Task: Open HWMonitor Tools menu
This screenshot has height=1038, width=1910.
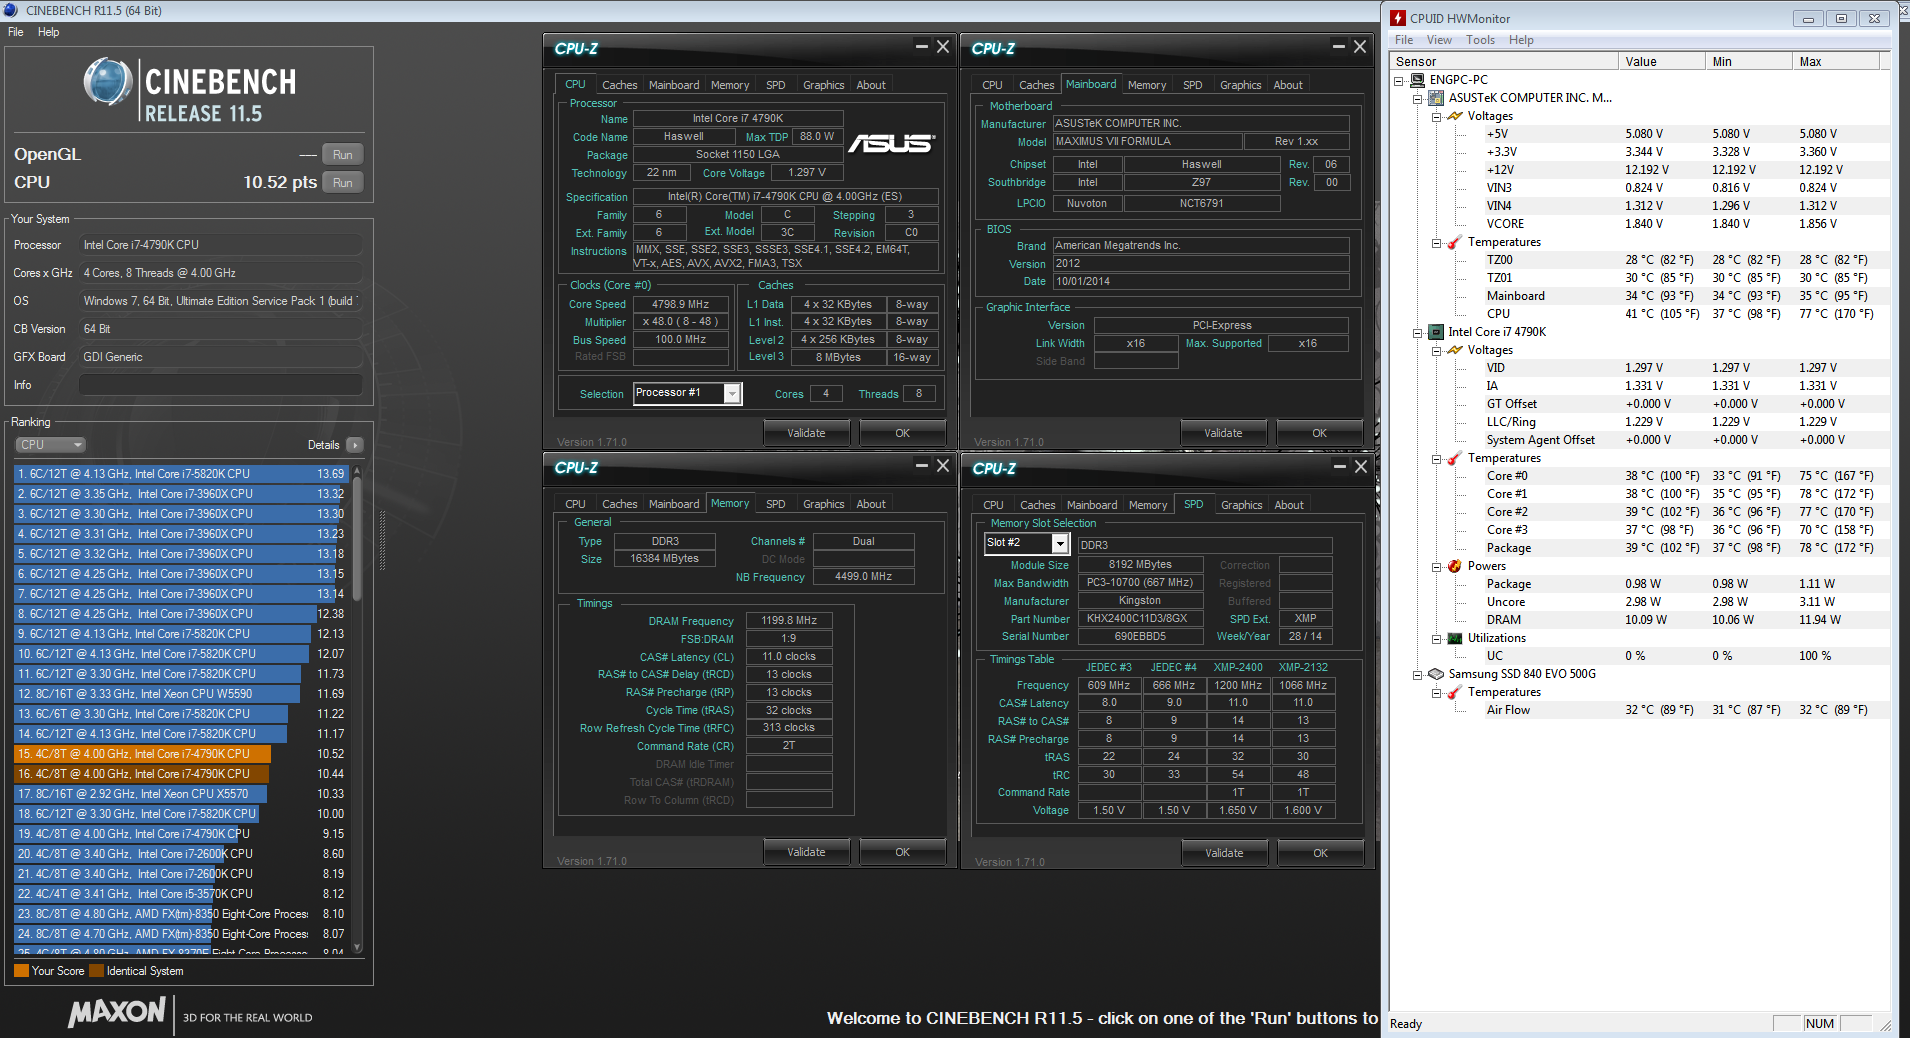Action: [1480, 40]
